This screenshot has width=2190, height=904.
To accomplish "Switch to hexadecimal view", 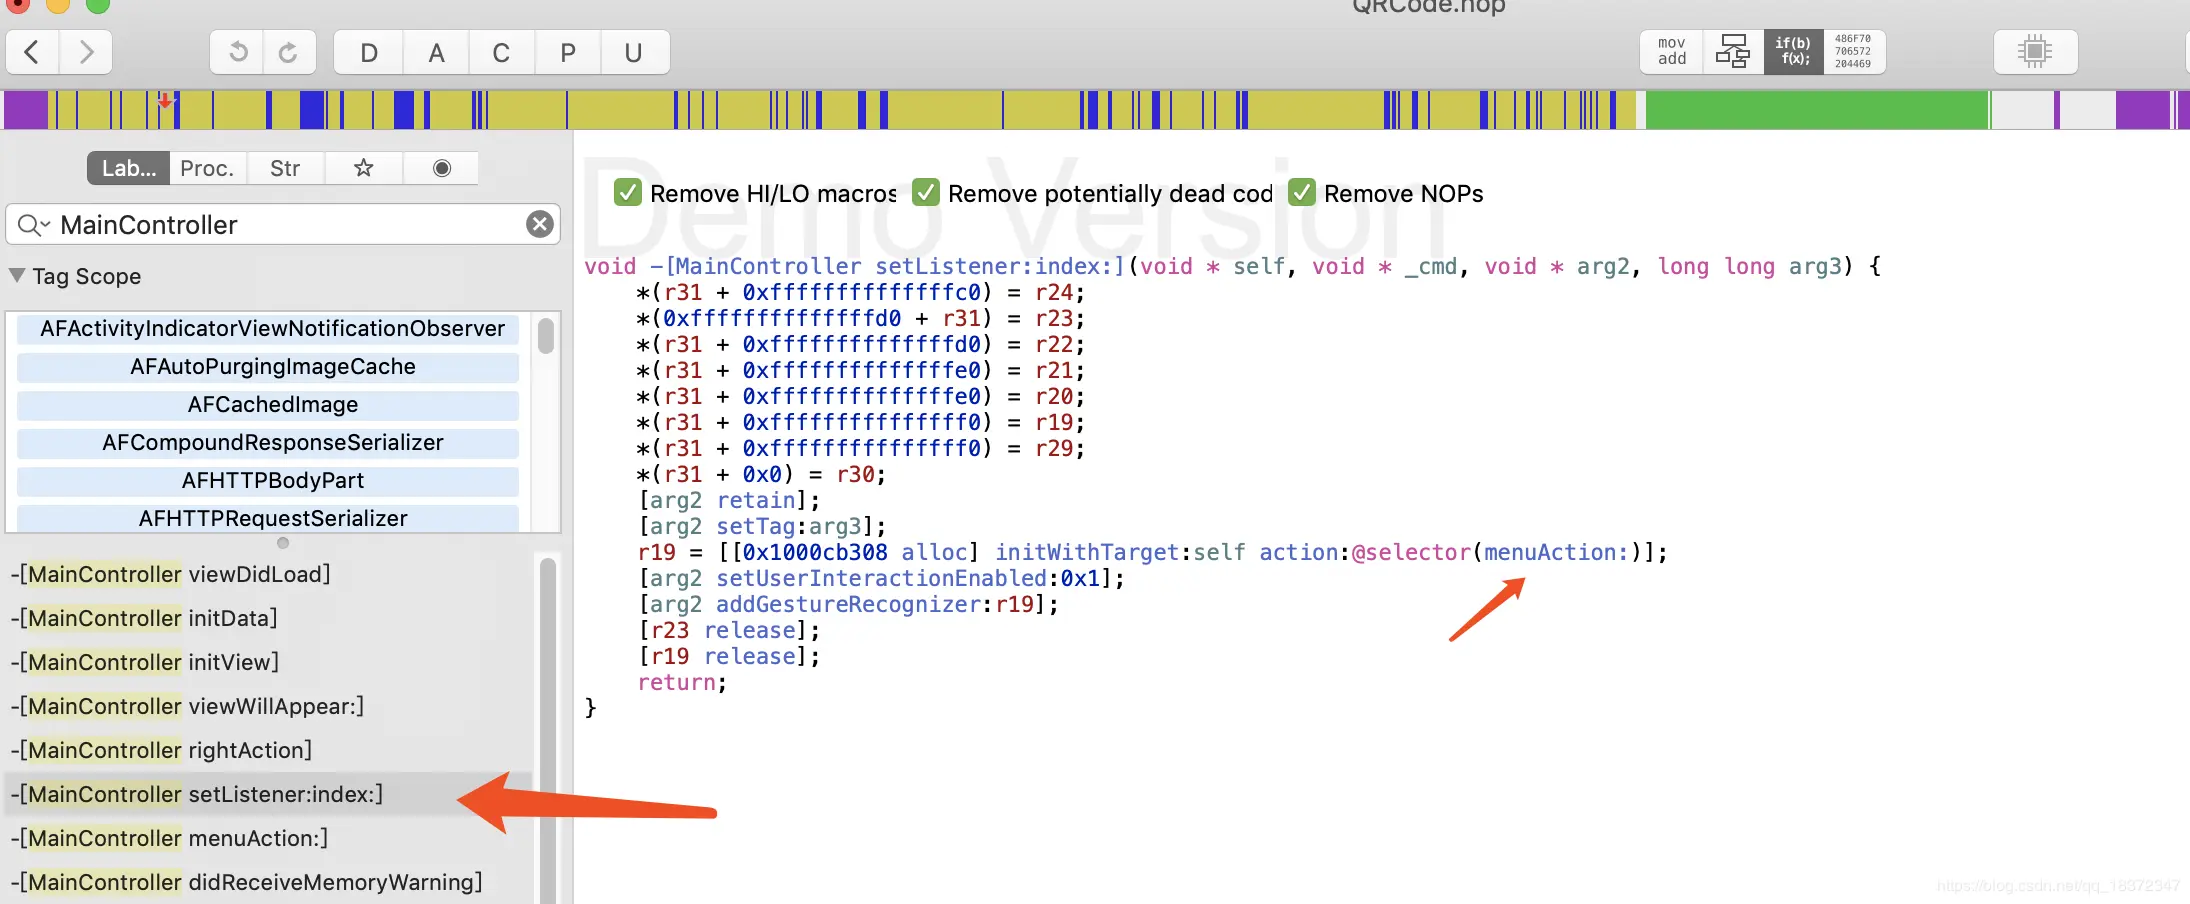I will pos(1854,52).
